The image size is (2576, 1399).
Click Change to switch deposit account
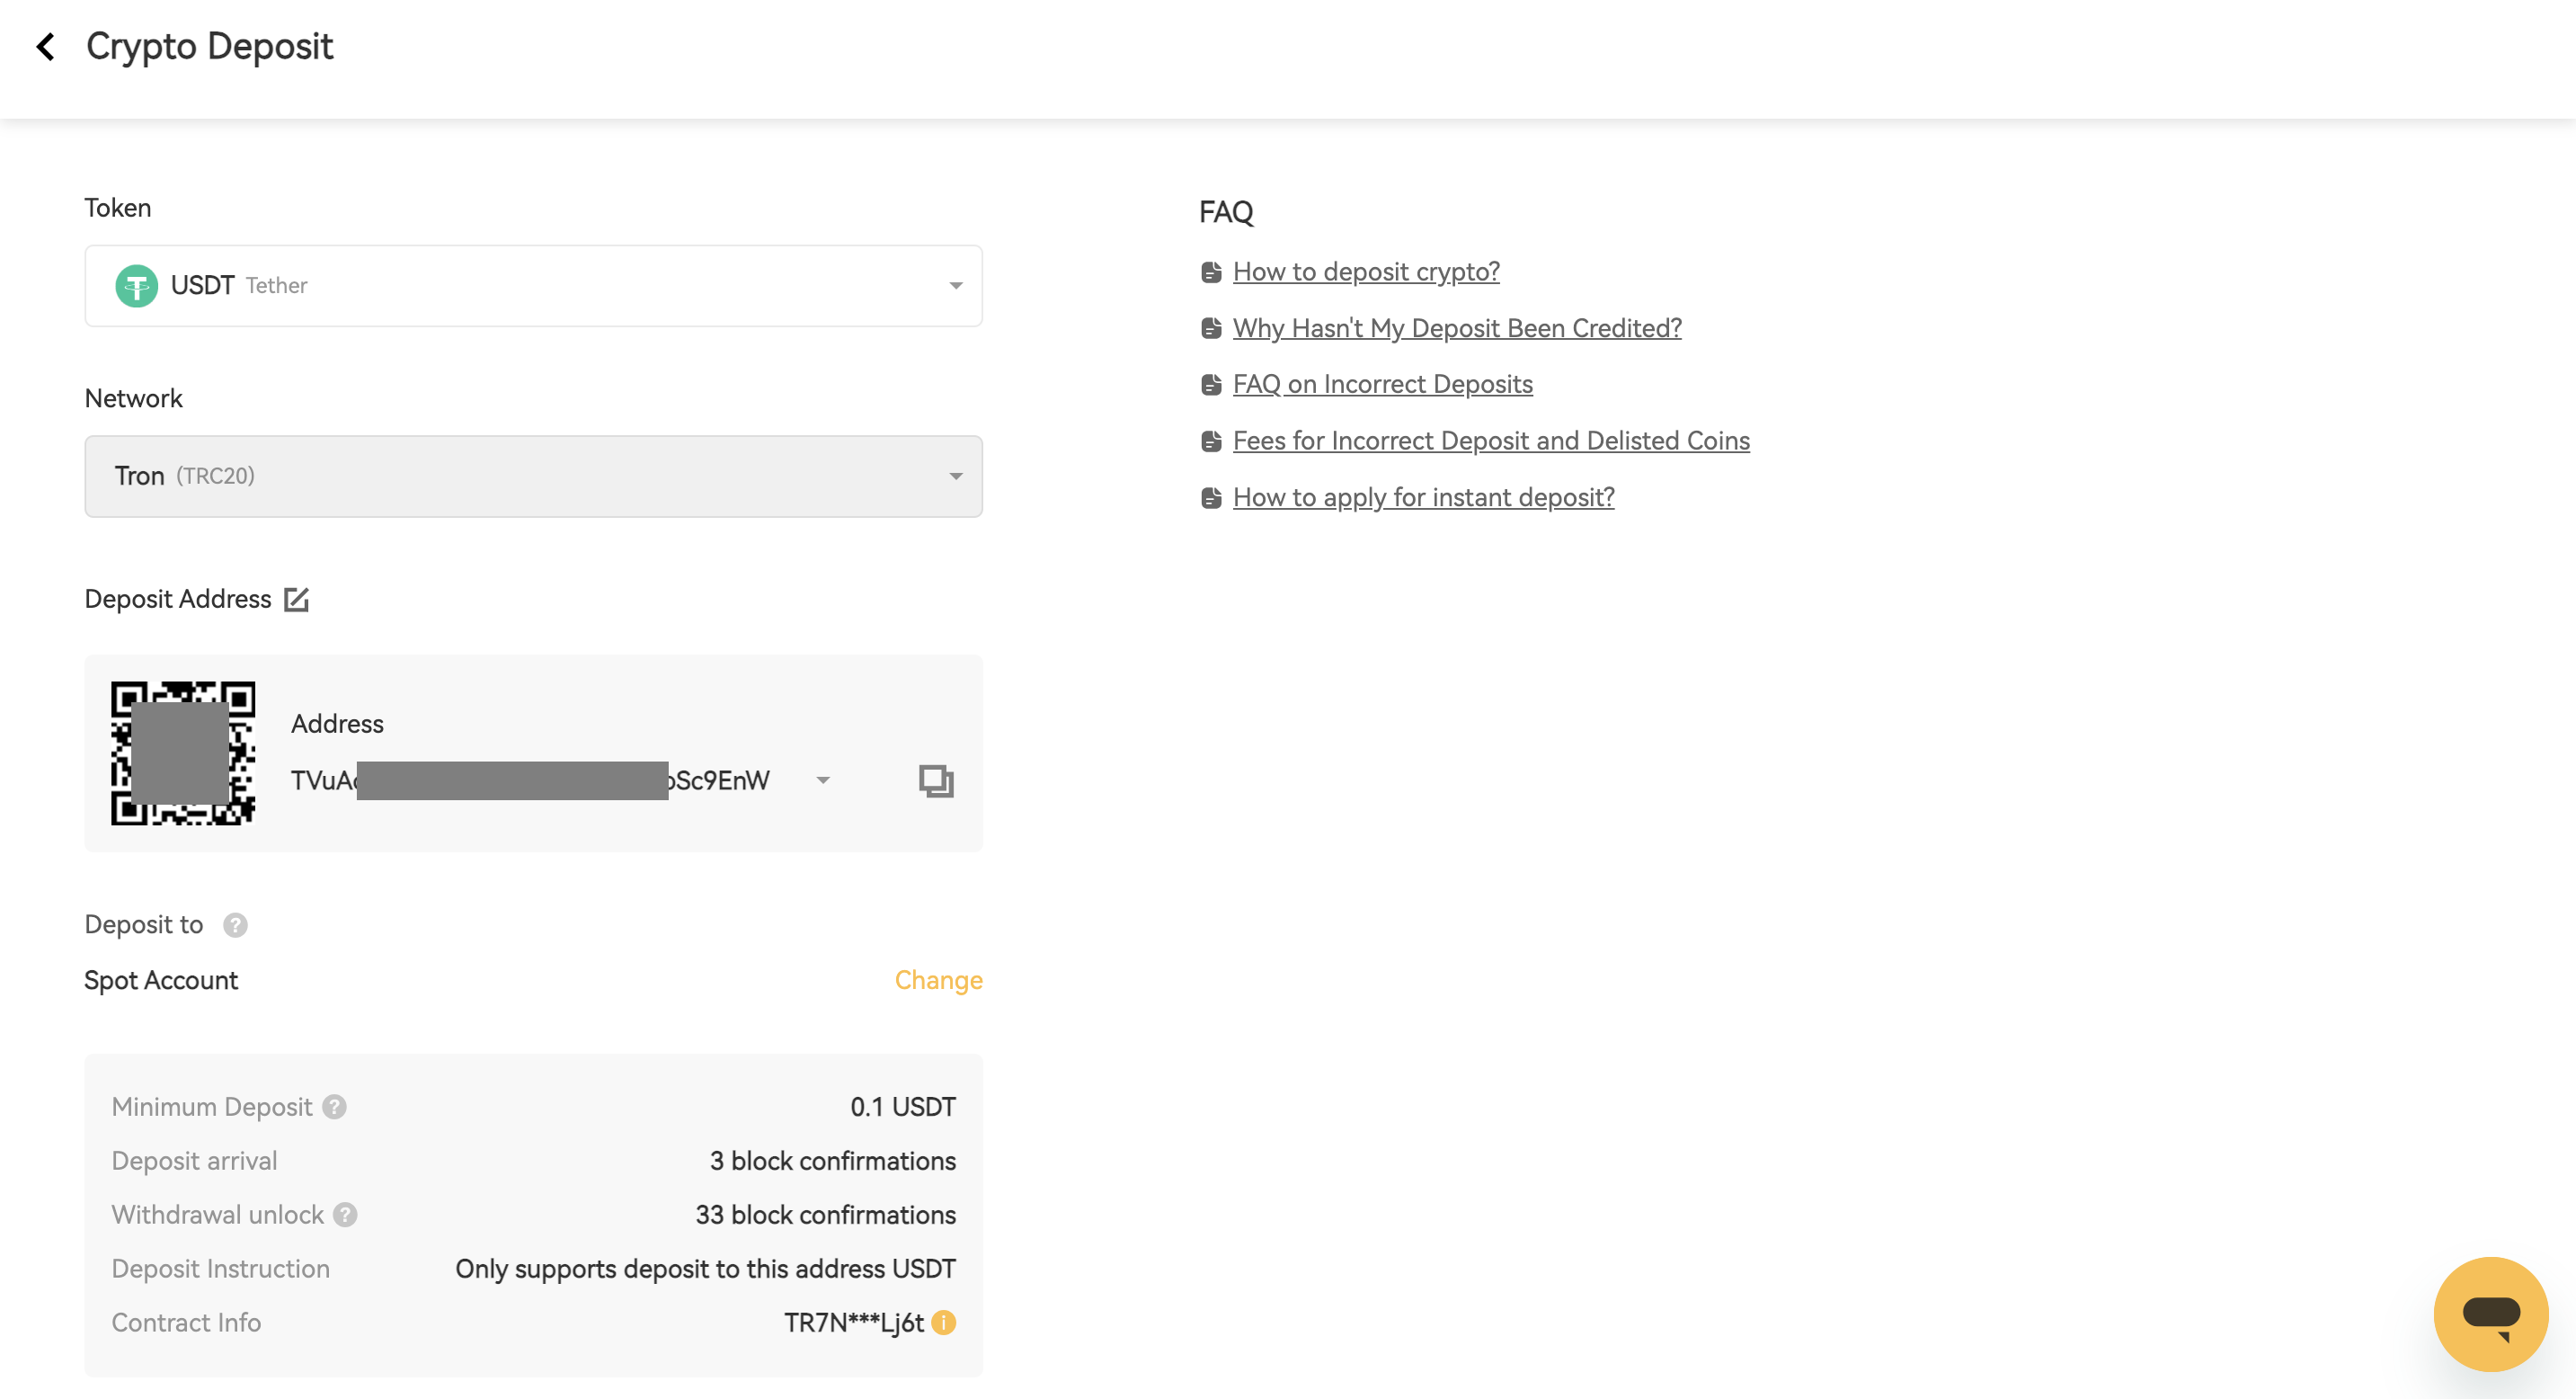click(938, 980)
